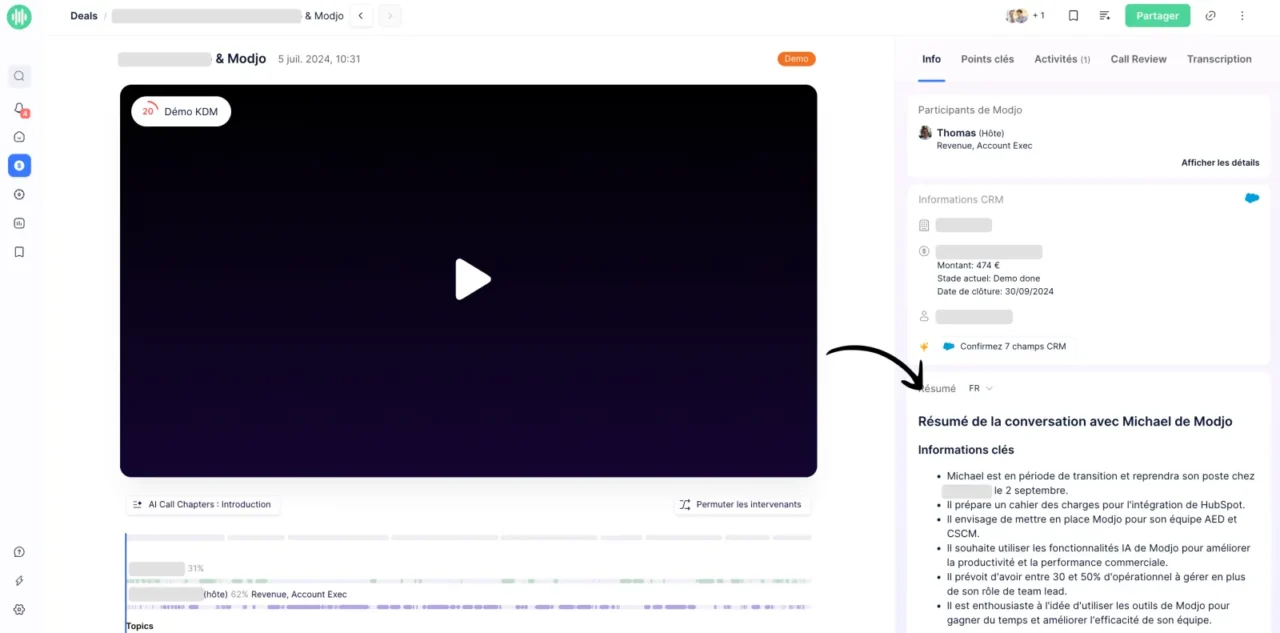
Task: Play the call recording video
Action: [x=472, y=279]
